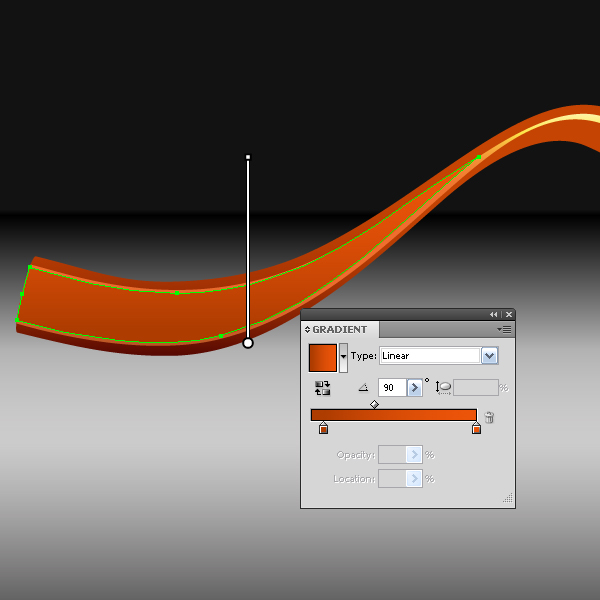600x600 pixels.
Task: Click the anchor point at ribbon's right tip
Action: point(479,157)
